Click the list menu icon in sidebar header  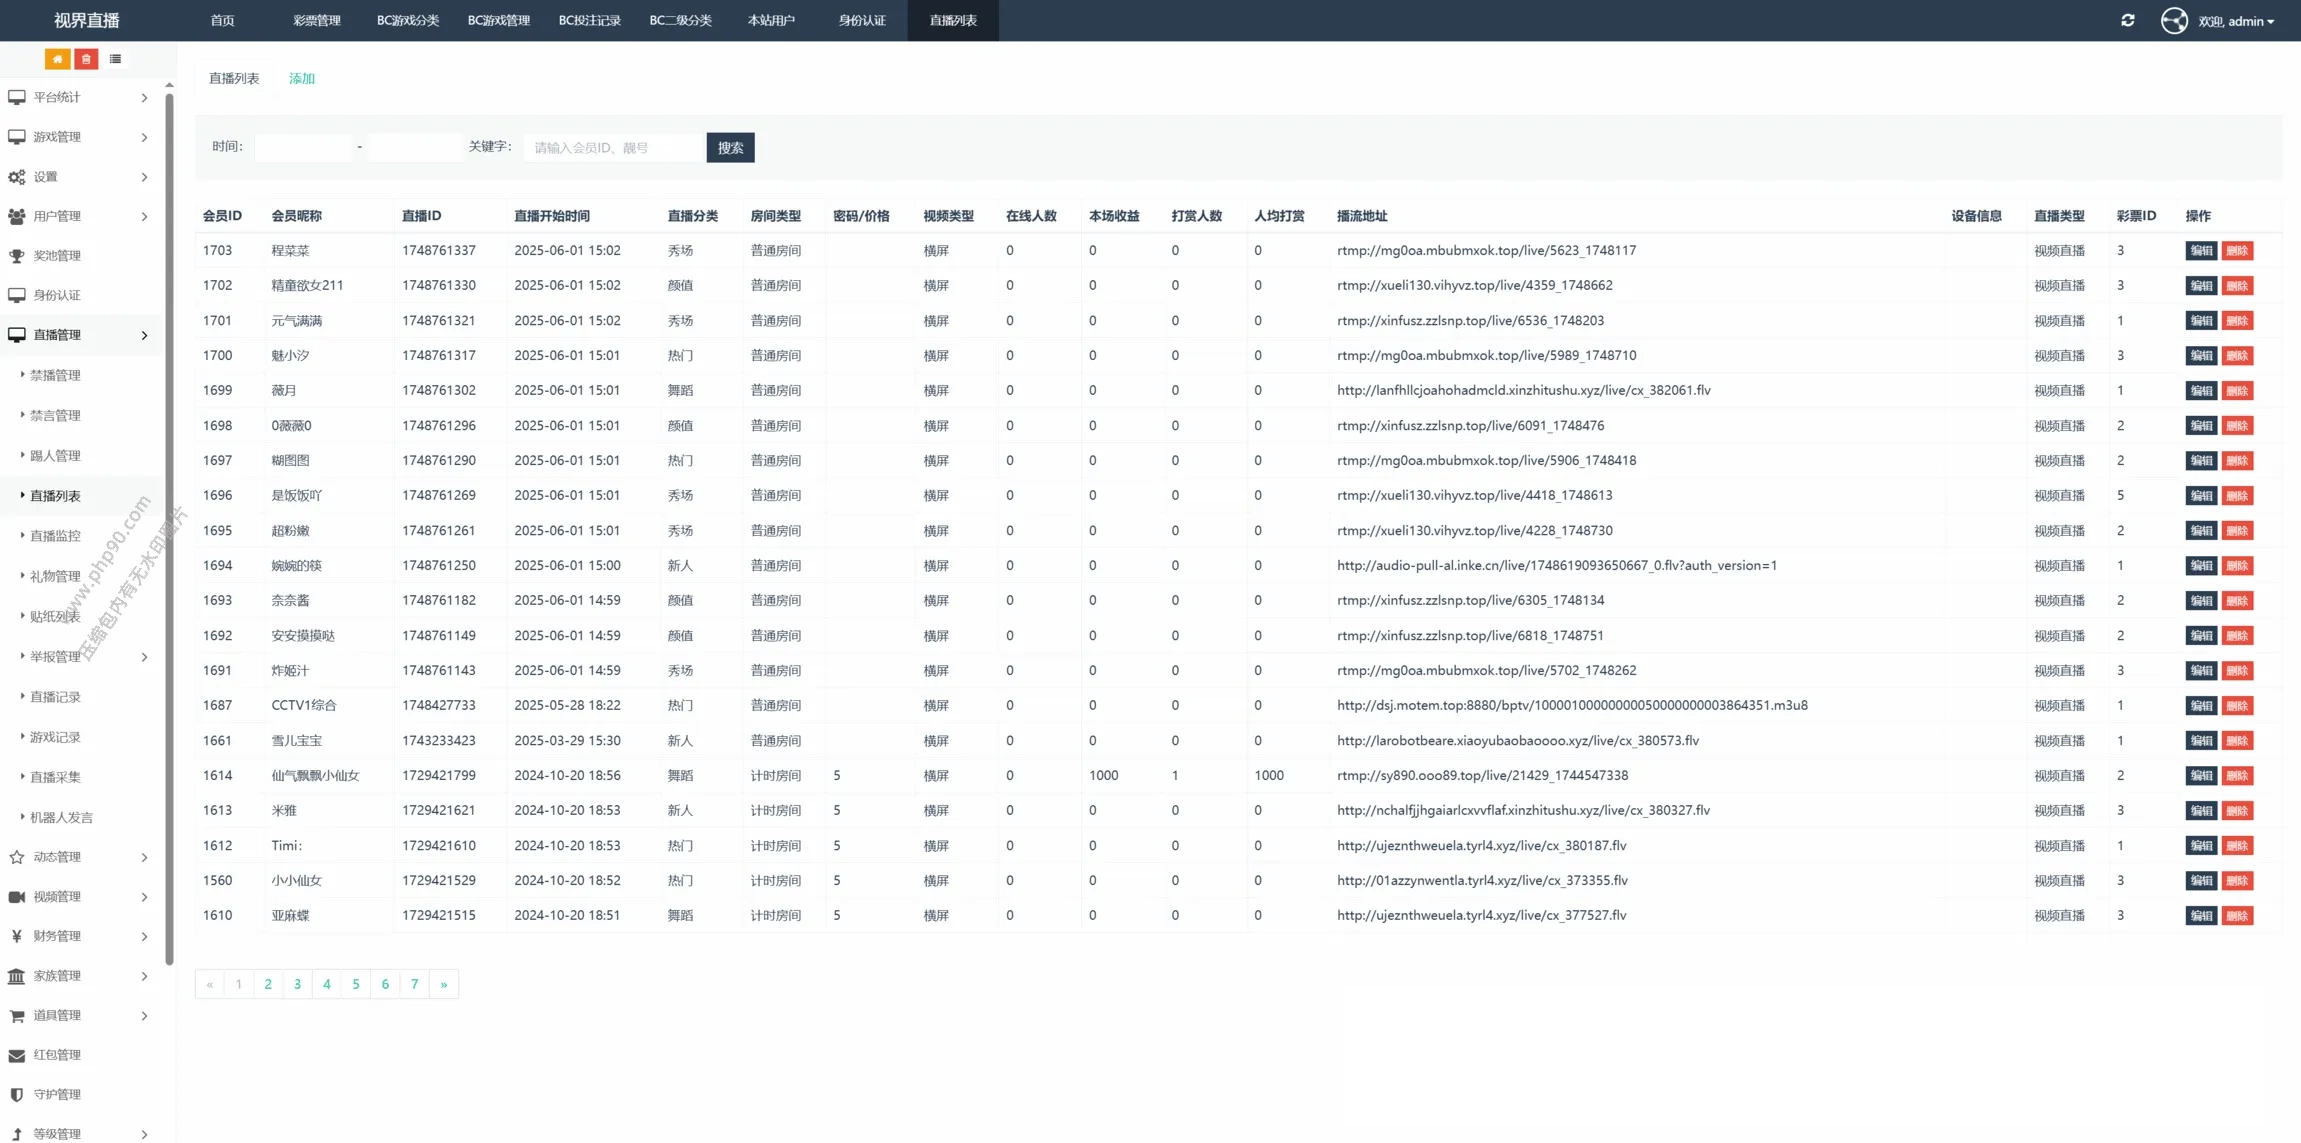click(x=116, y=59)
